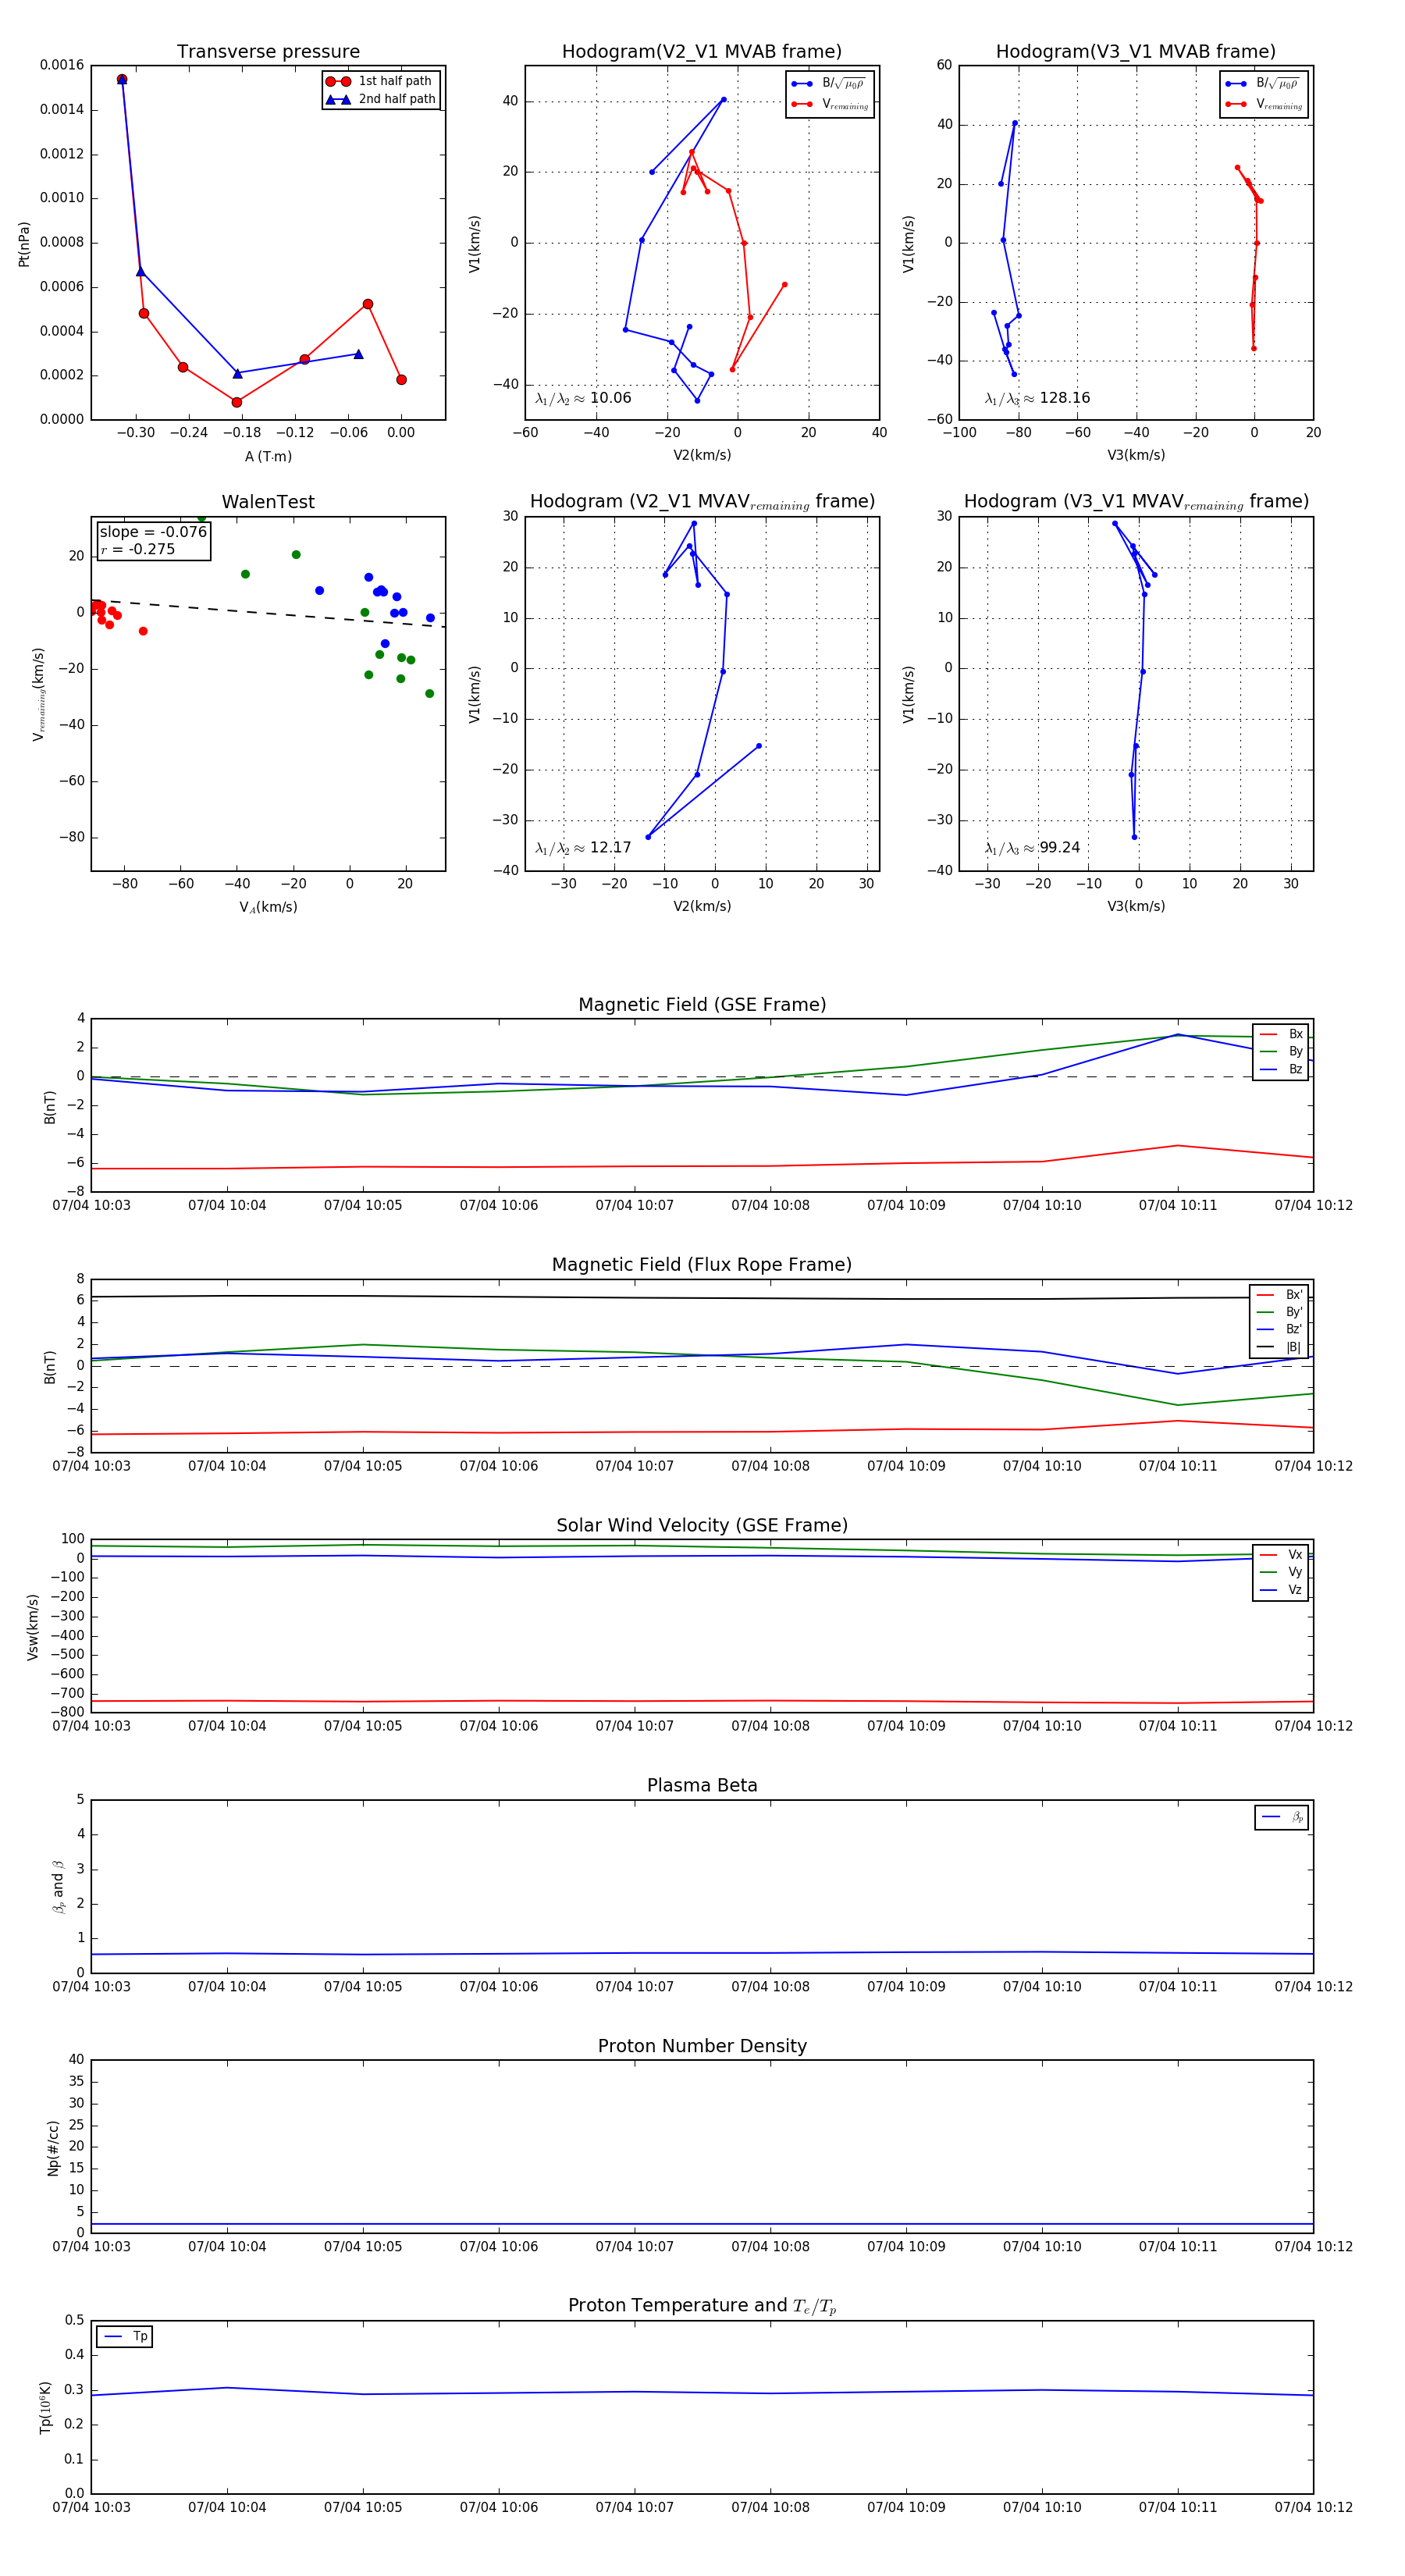This screenshot has width=1405, height=2576.
Task: Click the "Plasma Beta" plot title
Action: pos(702,1786)
